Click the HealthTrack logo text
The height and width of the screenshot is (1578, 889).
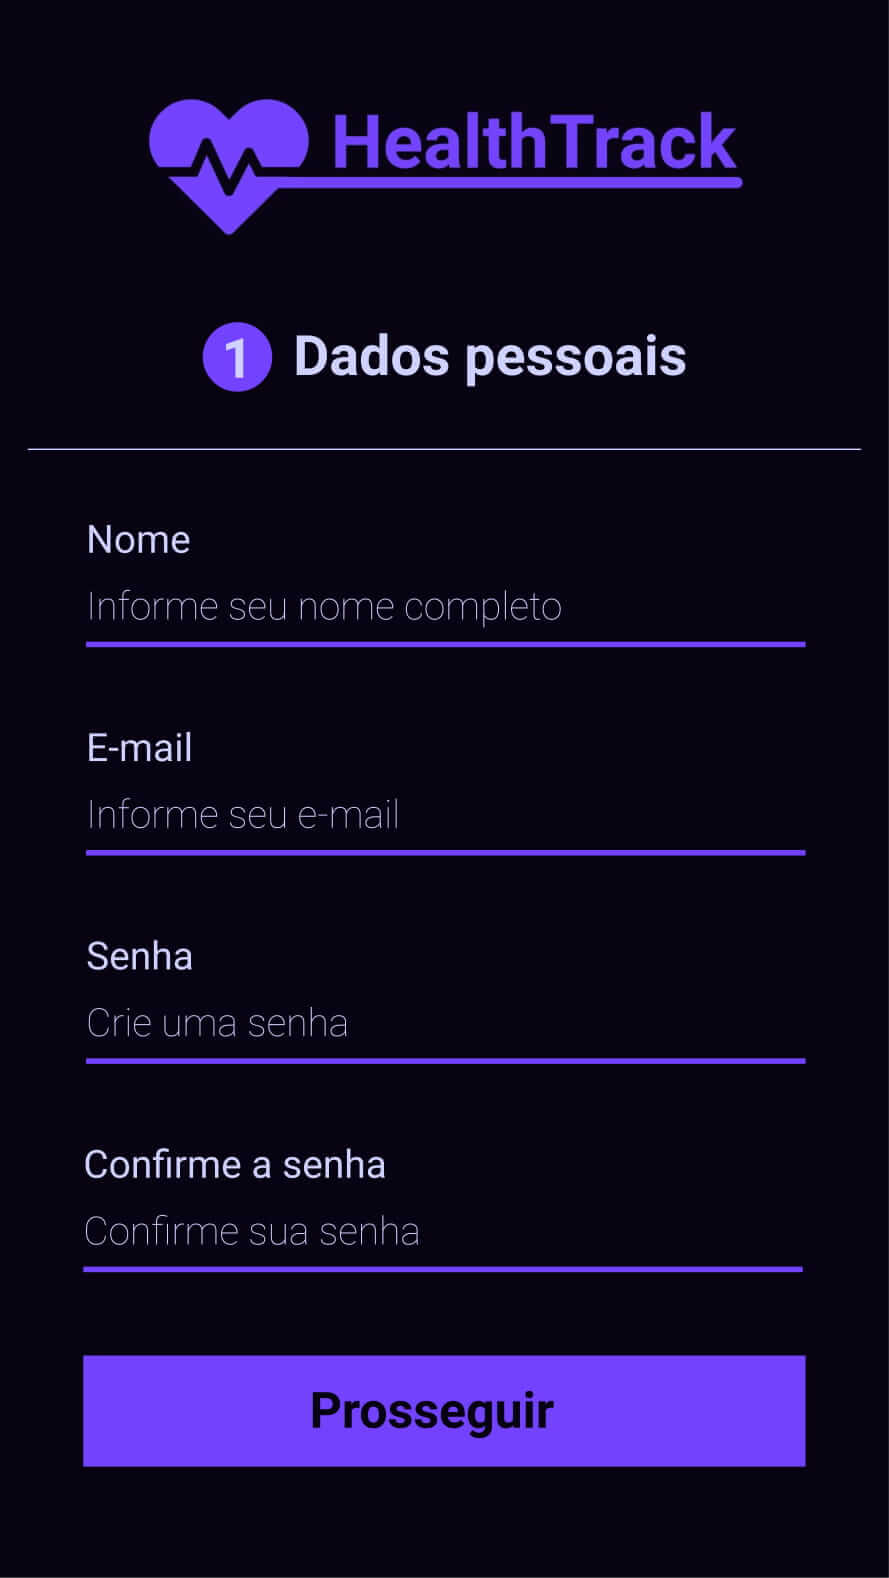click(x=534, y=142)
